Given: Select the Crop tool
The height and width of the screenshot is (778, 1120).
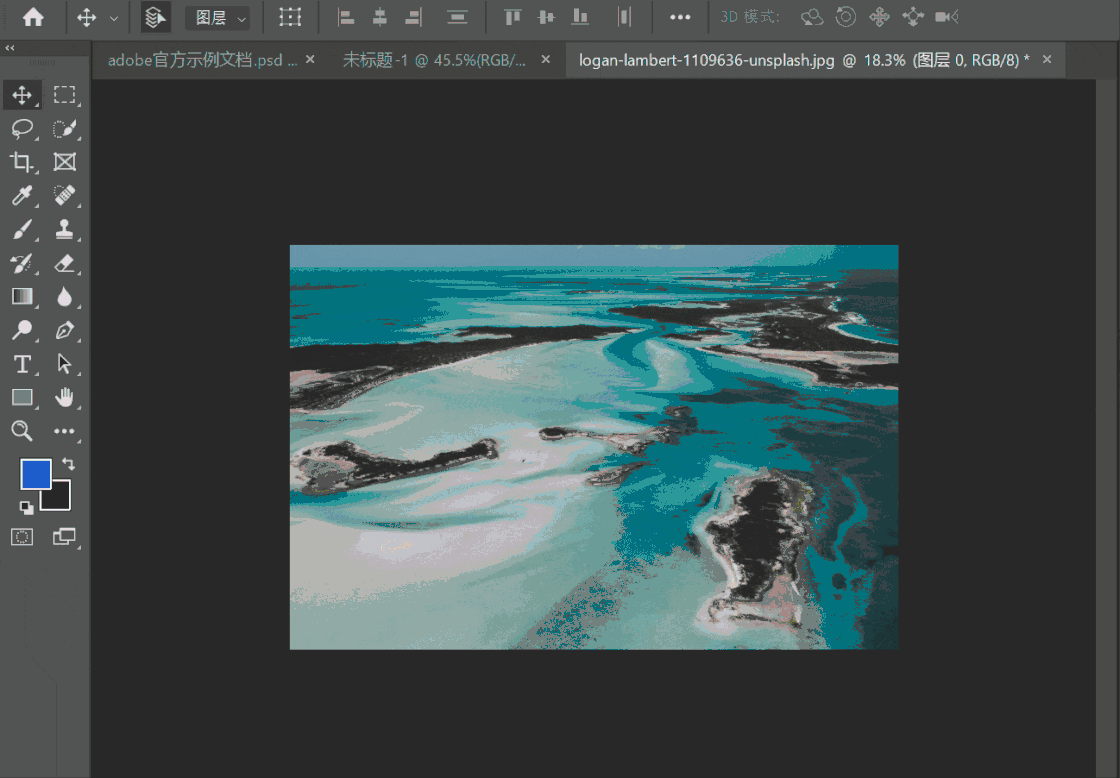Looking at the screenshot, I should coord(22,162).
